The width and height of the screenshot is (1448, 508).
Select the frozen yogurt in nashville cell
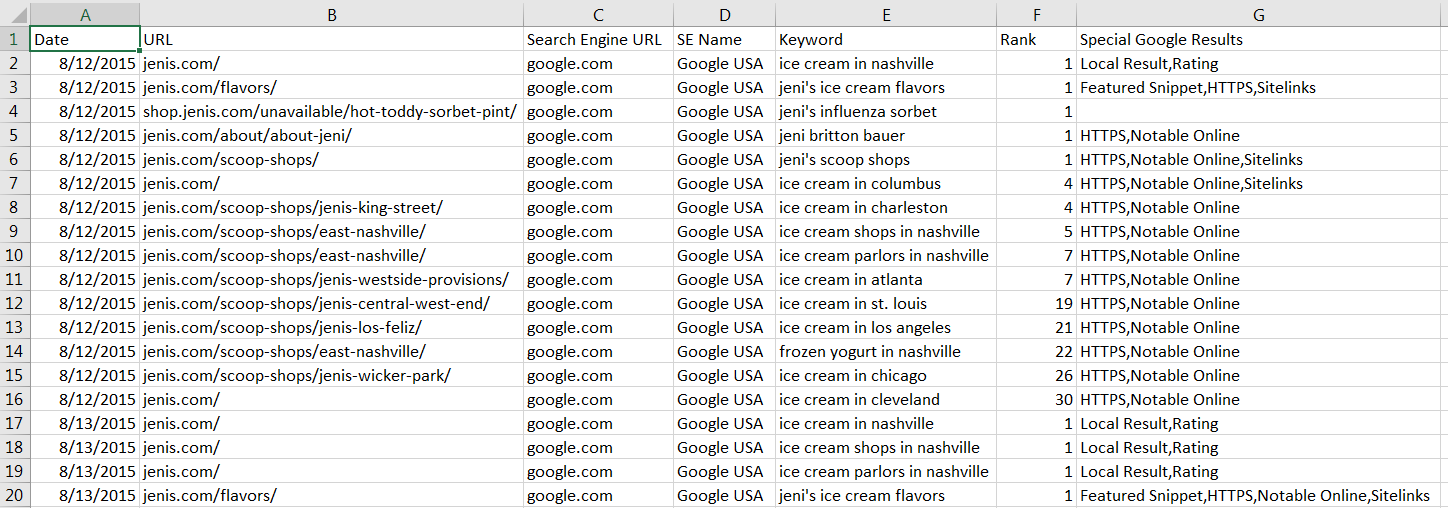885,352
